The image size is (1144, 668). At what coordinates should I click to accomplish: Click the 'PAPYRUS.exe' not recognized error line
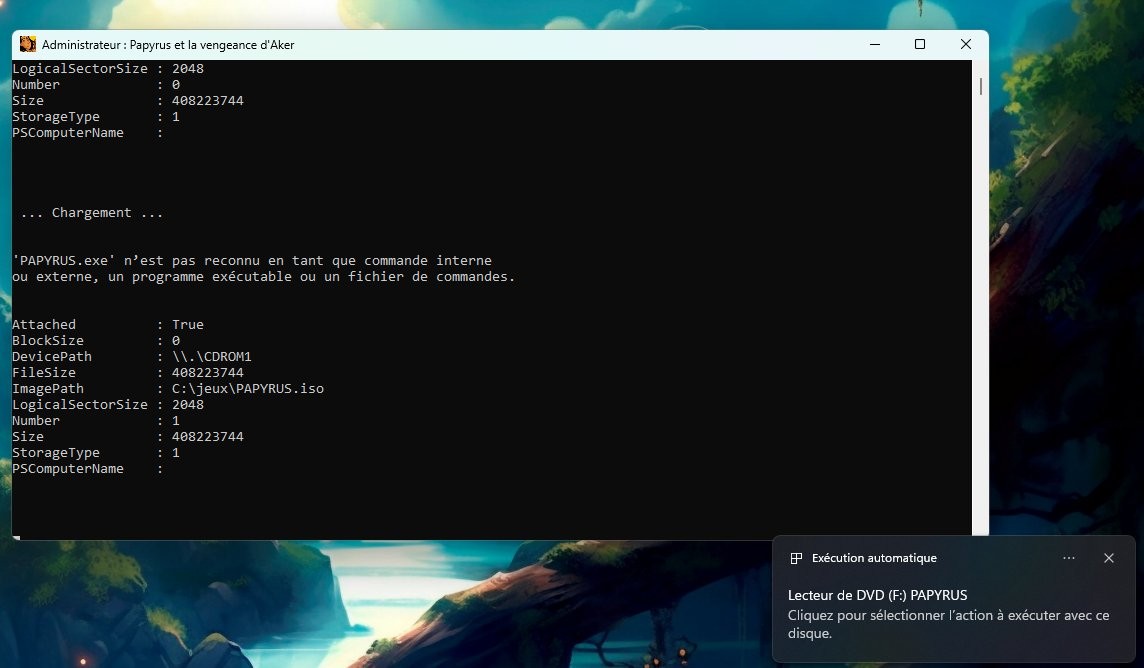pyautogui.click(x=252, y=260)
